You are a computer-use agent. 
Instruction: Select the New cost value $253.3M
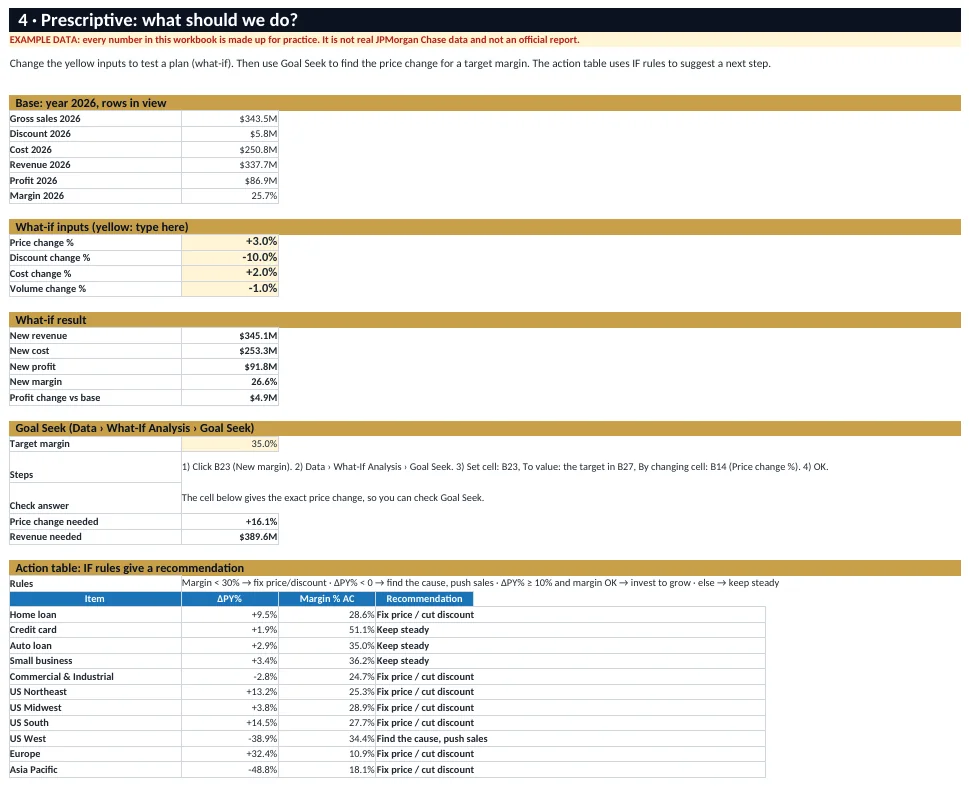(x=230, y=351)
